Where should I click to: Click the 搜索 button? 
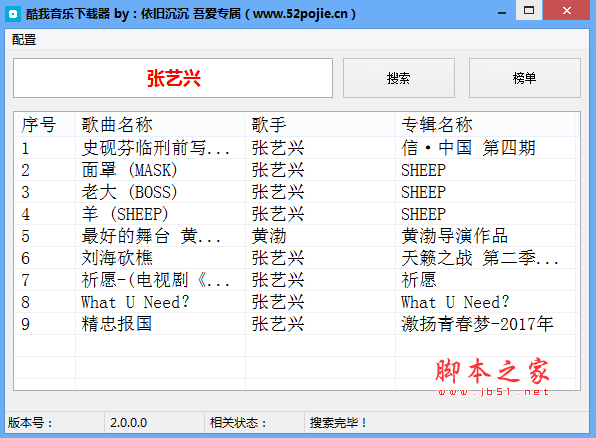coord(399,78)
